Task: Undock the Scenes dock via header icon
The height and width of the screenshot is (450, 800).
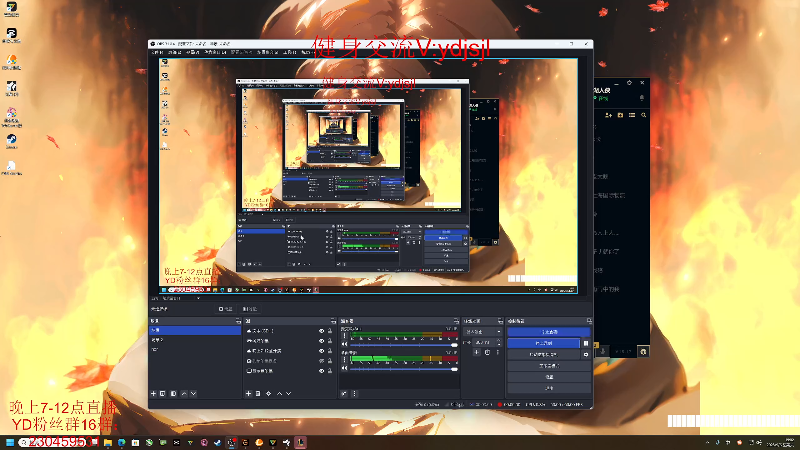Action: point(238,321)
